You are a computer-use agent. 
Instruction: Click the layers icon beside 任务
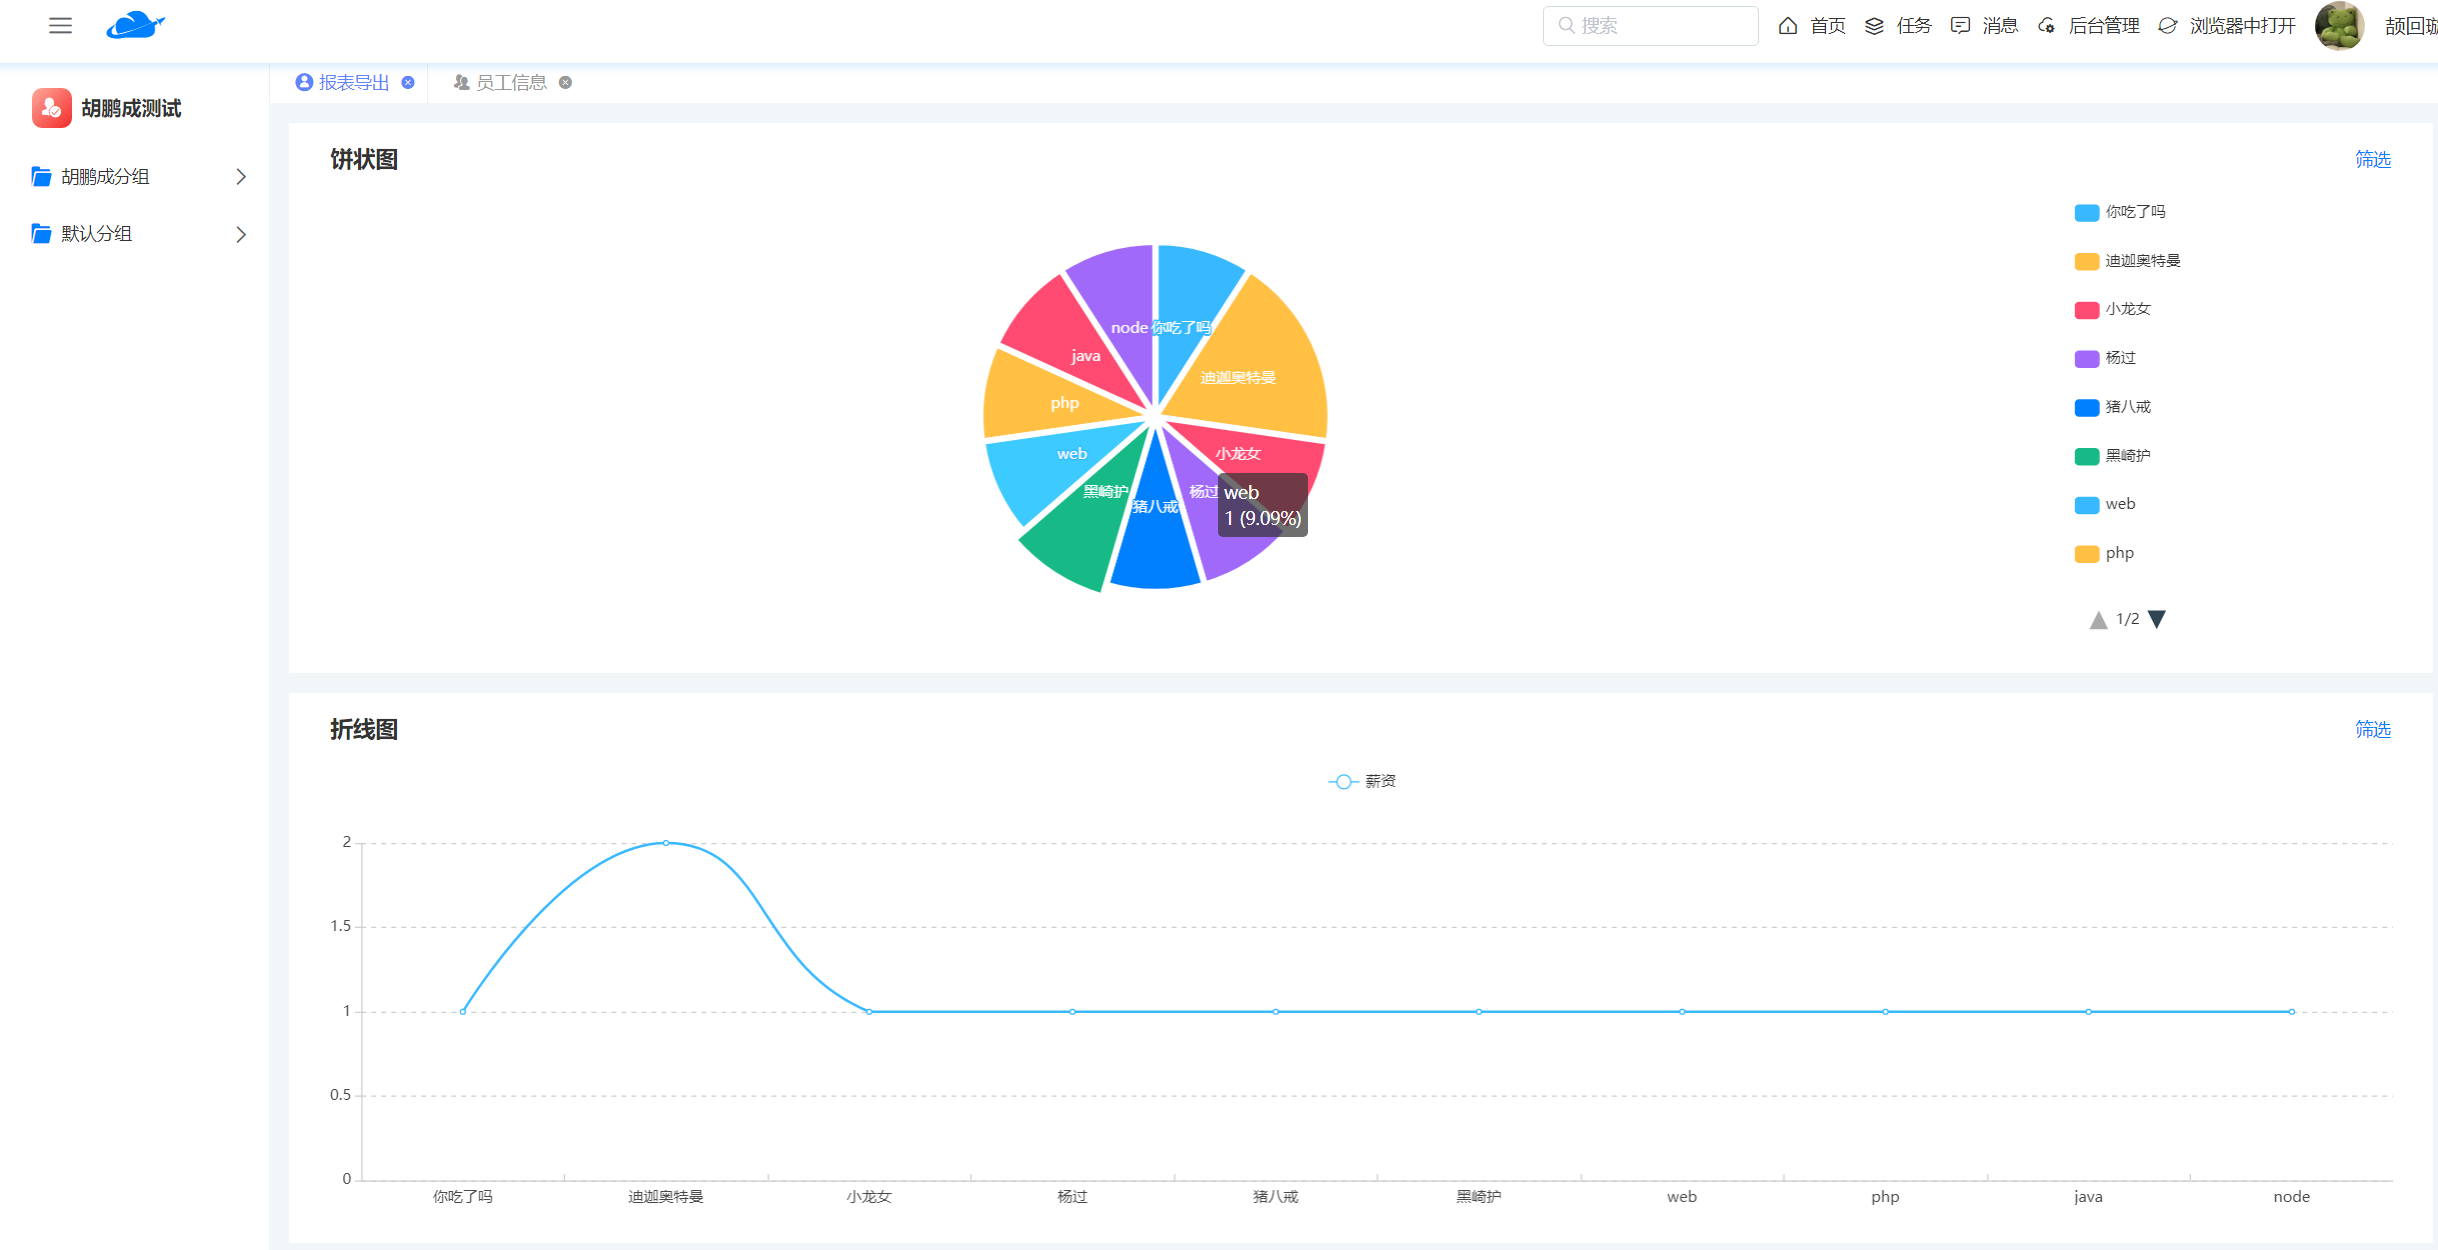[1874, 26]
